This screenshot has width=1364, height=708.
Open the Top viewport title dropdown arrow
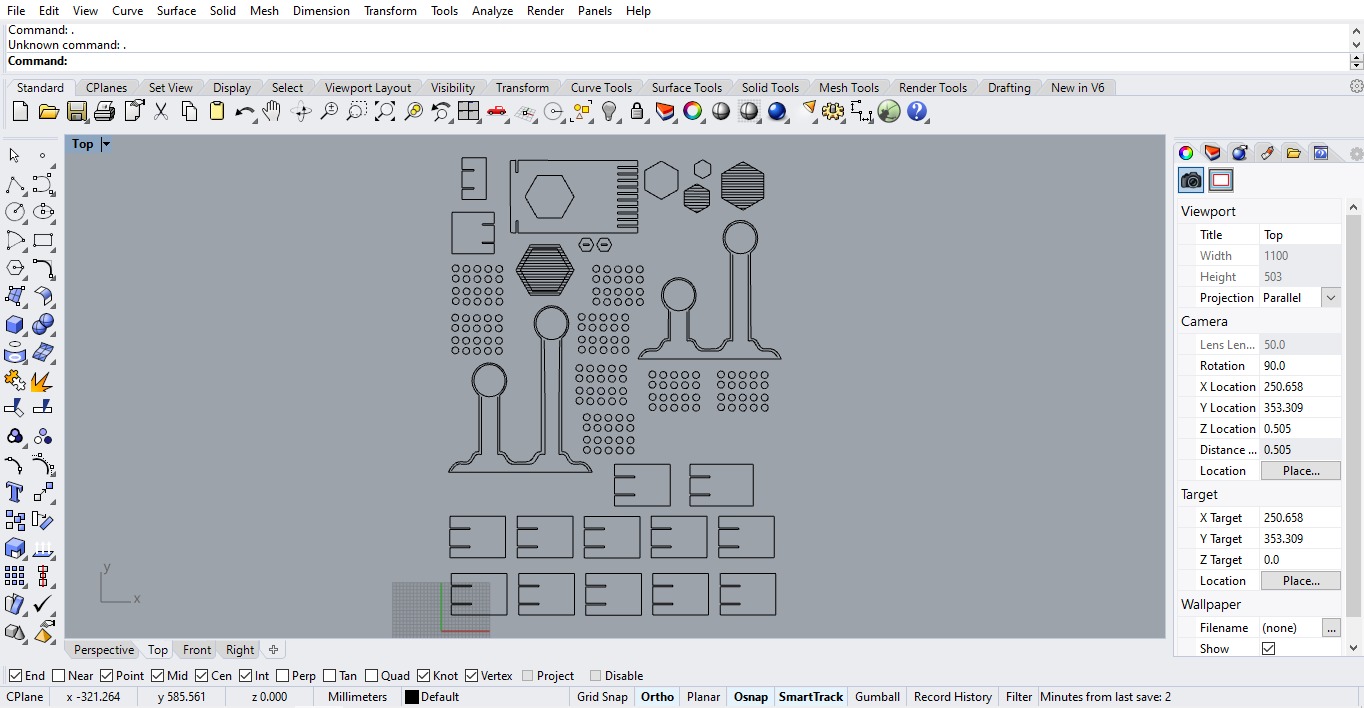tap(106, 144)
